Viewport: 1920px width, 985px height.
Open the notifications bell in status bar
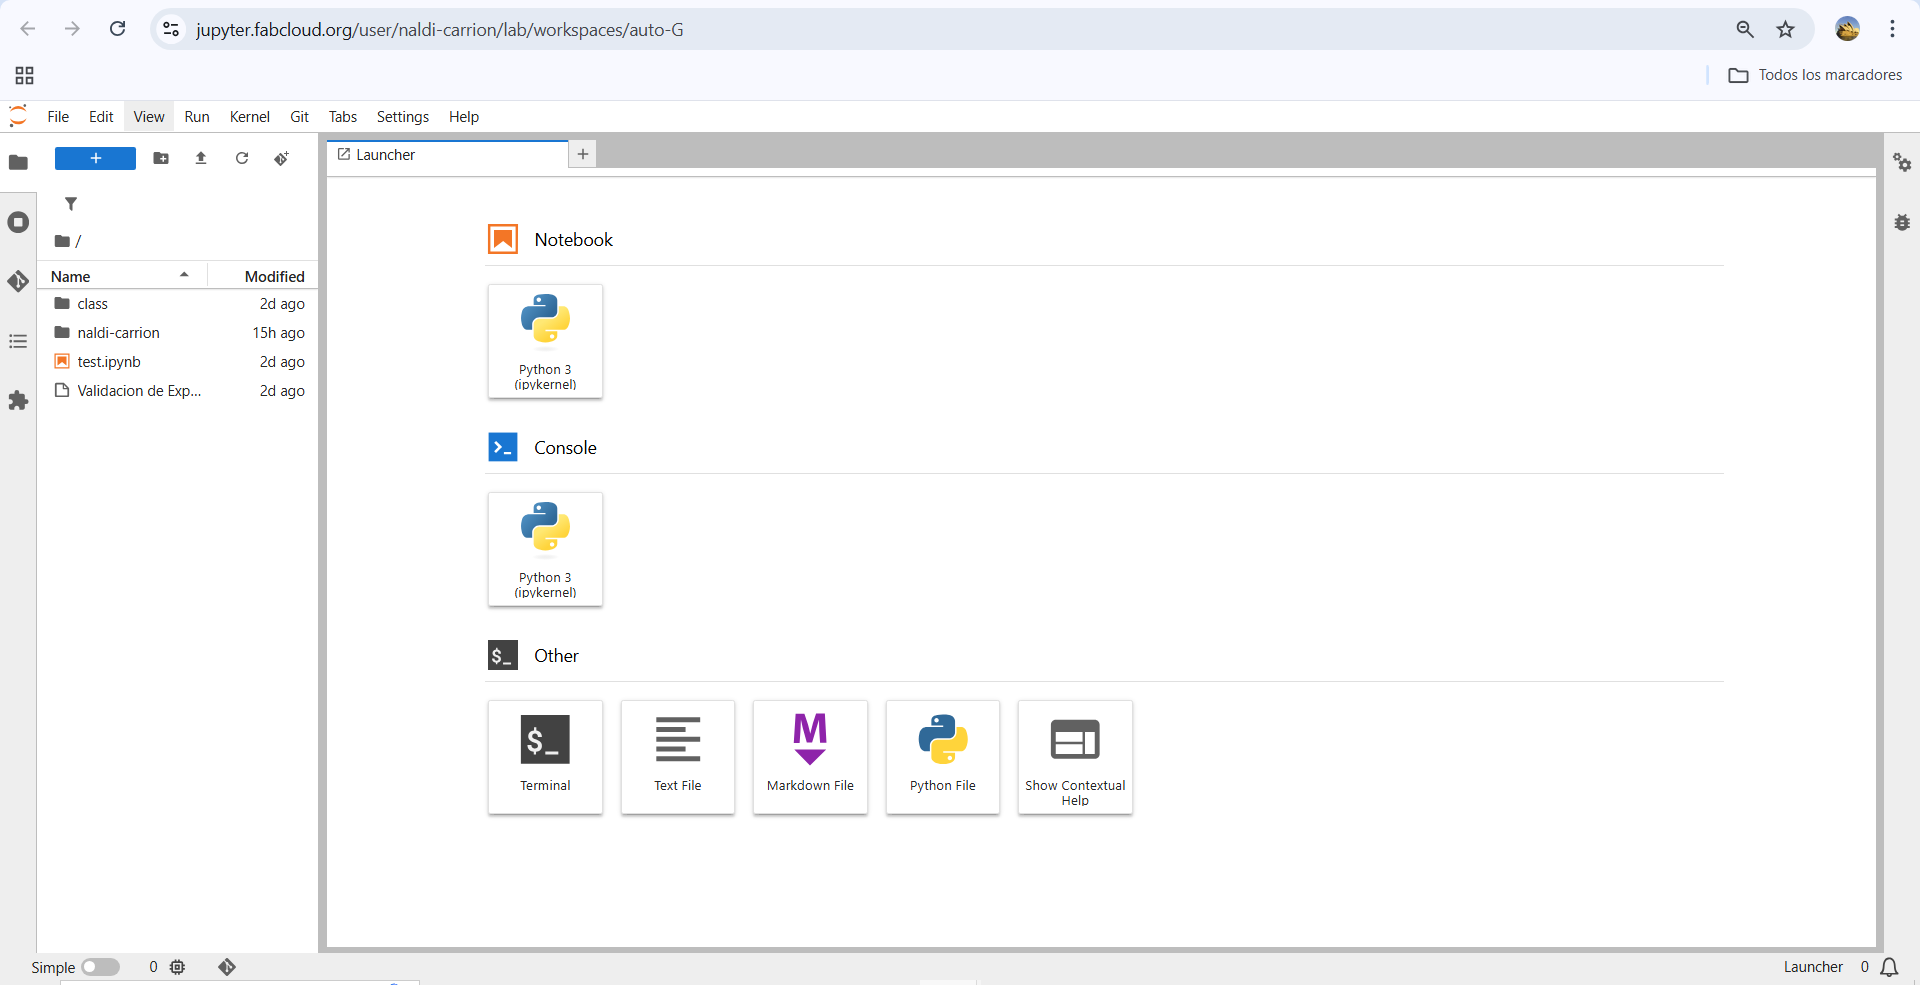coord(1889,967)
